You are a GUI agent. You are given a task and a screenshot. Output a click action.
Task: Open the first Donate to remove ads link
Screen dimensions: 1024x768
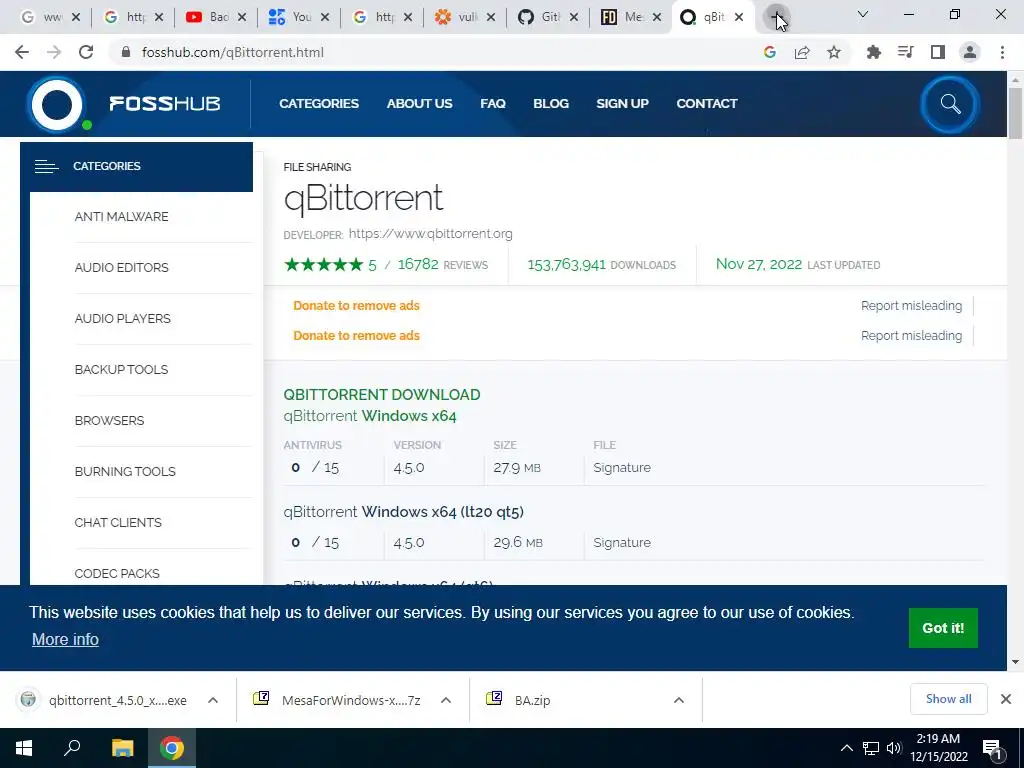click(357, 306)
